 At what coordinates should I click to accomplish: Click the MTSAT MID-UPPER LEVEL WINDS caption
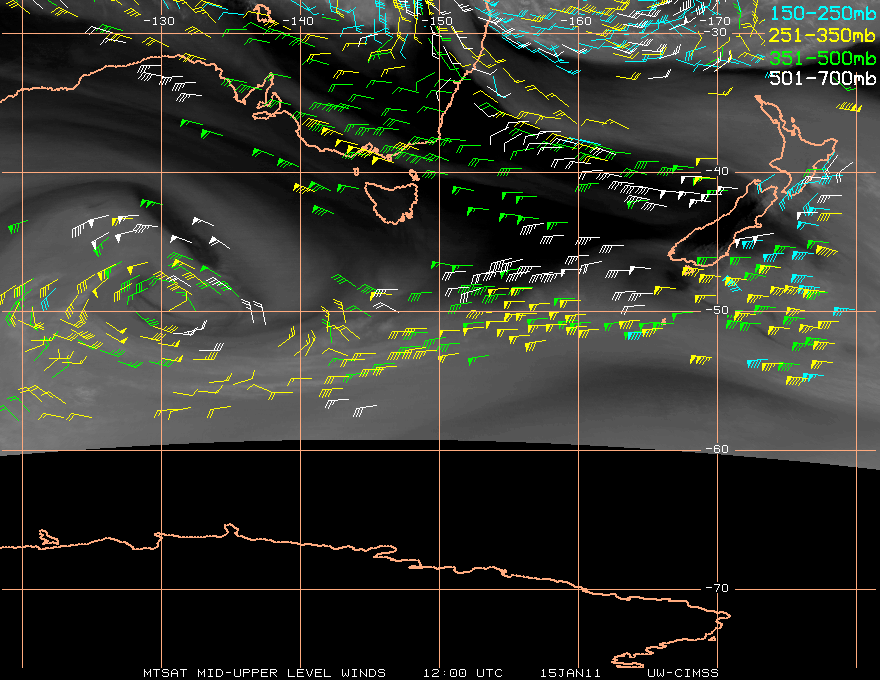click(264, 673)
